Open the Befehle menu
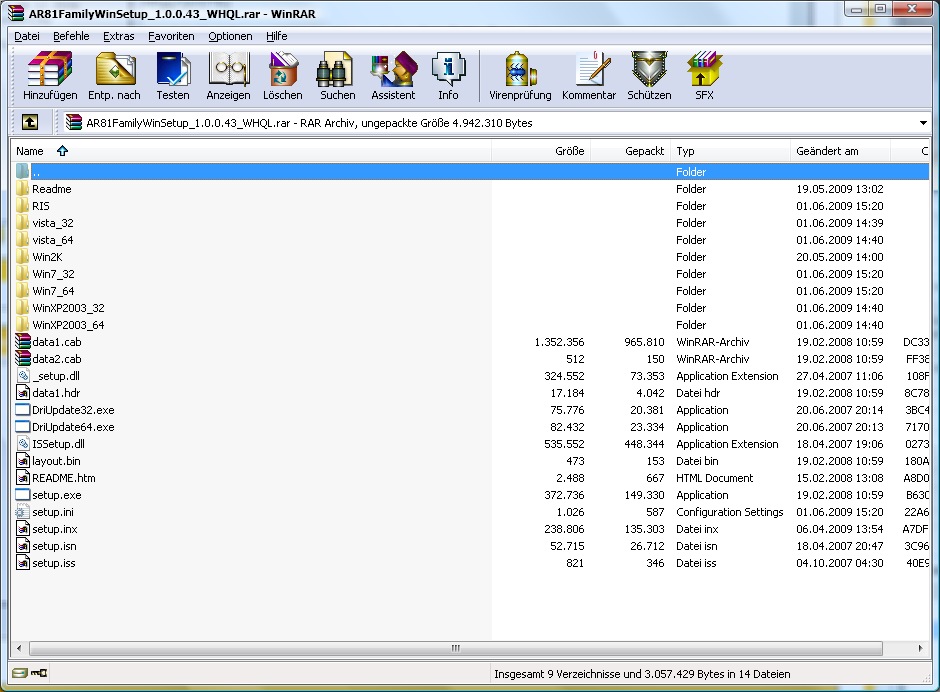Viewport: 940px width, 692px height. (x=71, y=36)
